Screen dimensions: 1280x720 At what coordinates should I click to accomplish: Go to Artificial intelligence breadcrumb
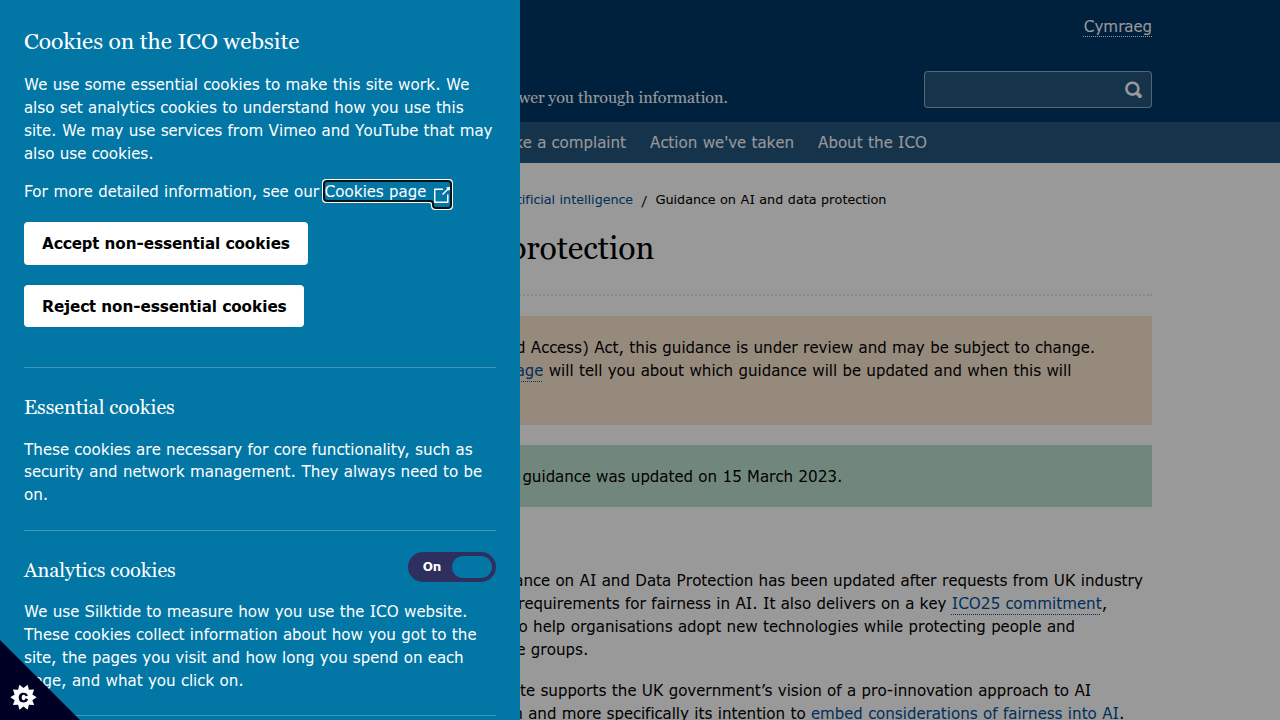click(x=576, y=200)
